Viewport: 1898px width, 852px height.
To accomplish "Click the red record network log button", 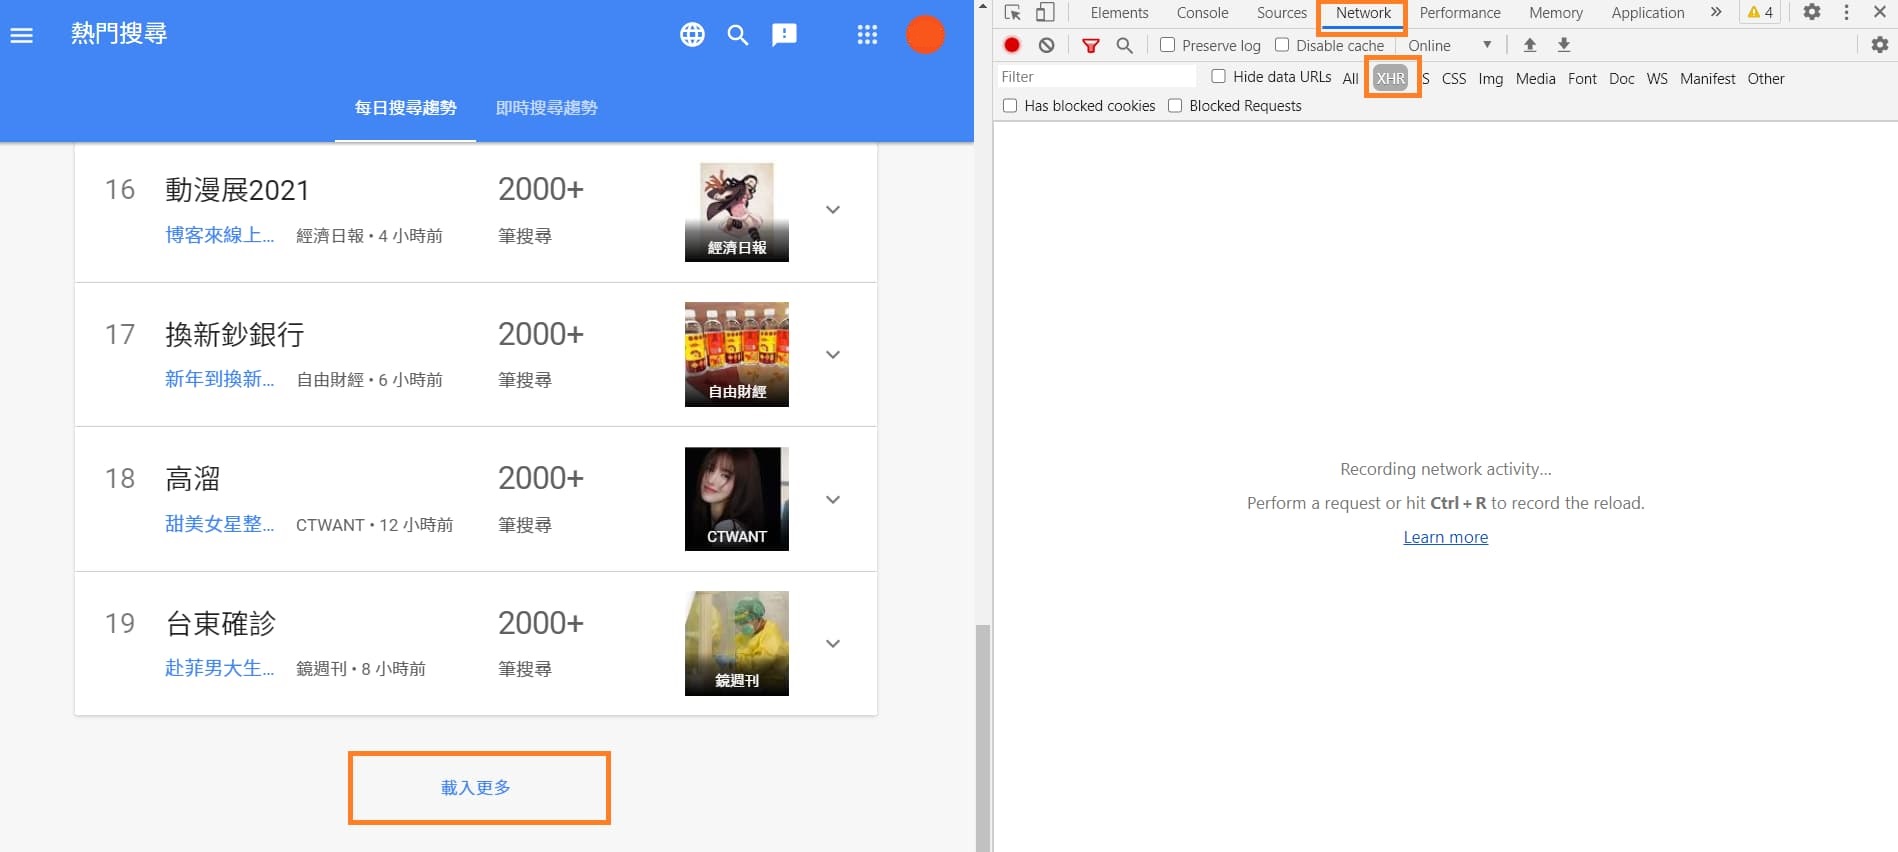I will (x=1012, y=45).
